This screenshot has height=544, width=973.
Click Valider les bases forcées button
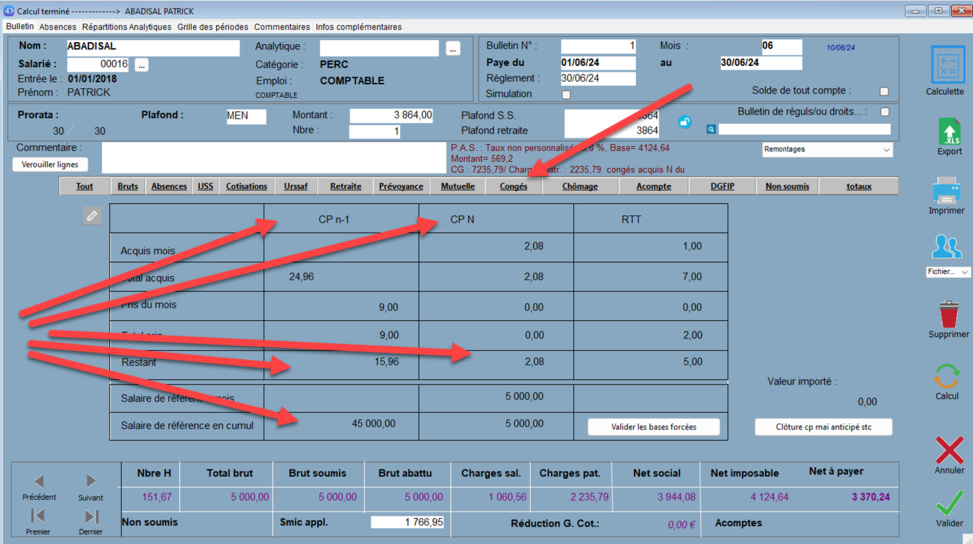click(654, 427)
